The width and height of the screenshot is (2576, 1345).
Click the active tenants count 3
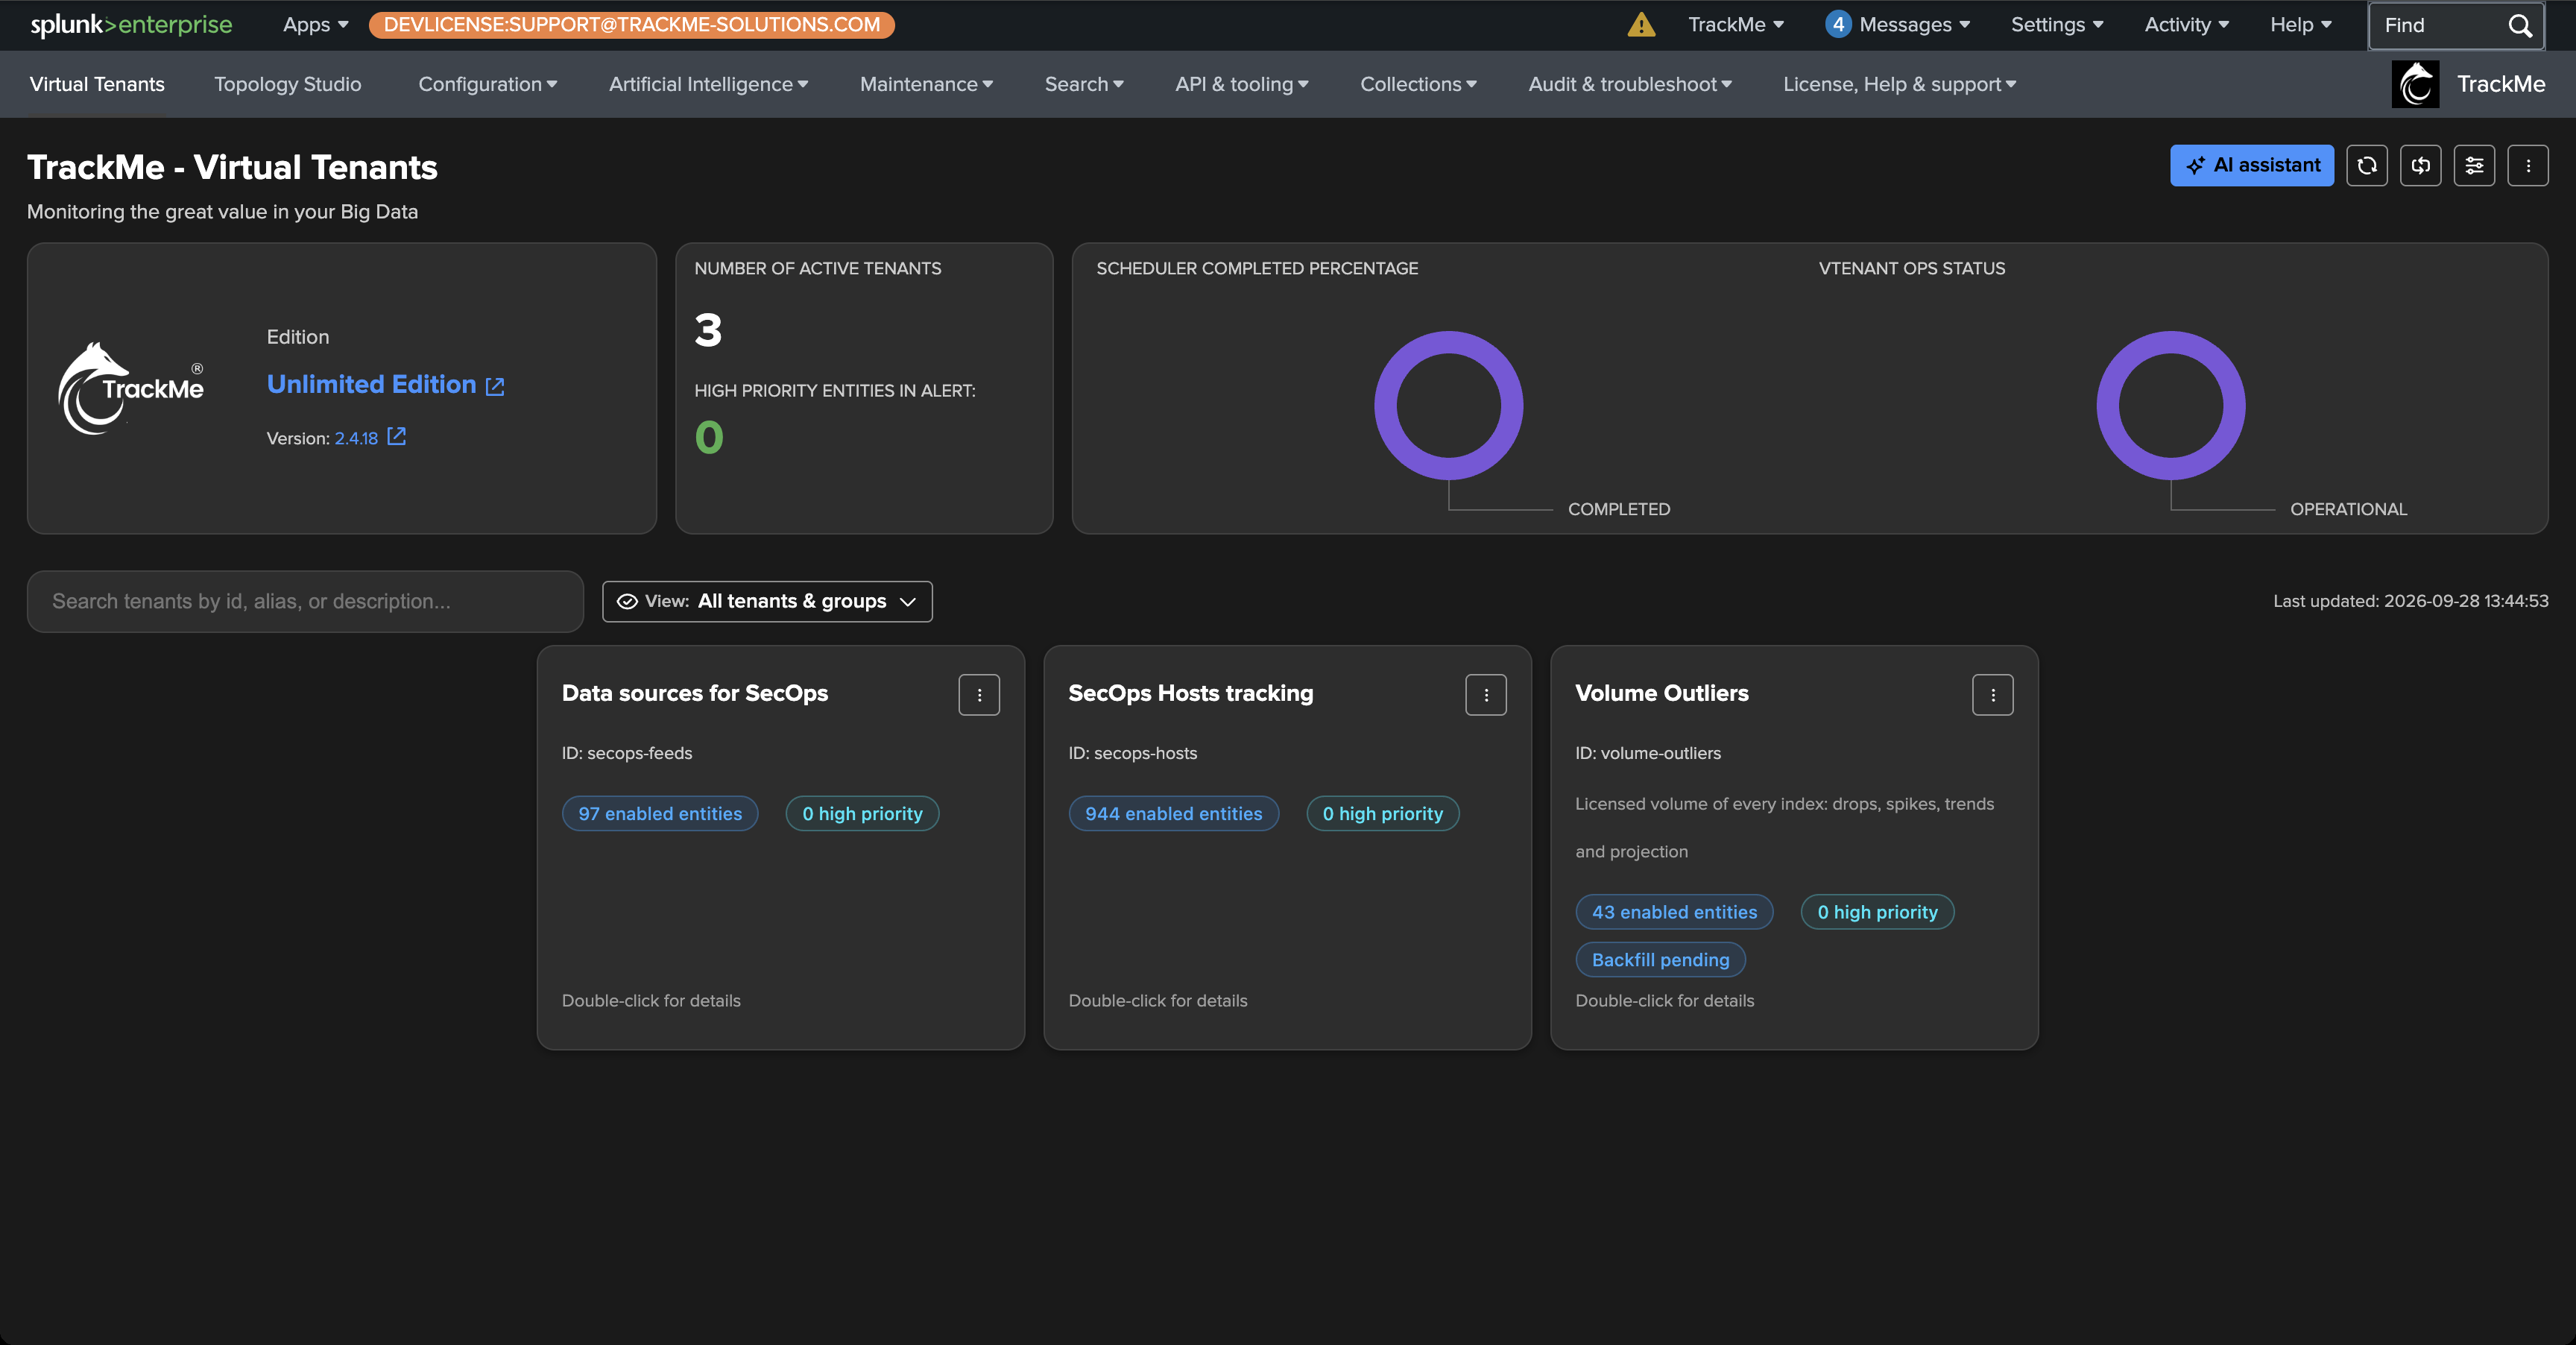point(708,330)
